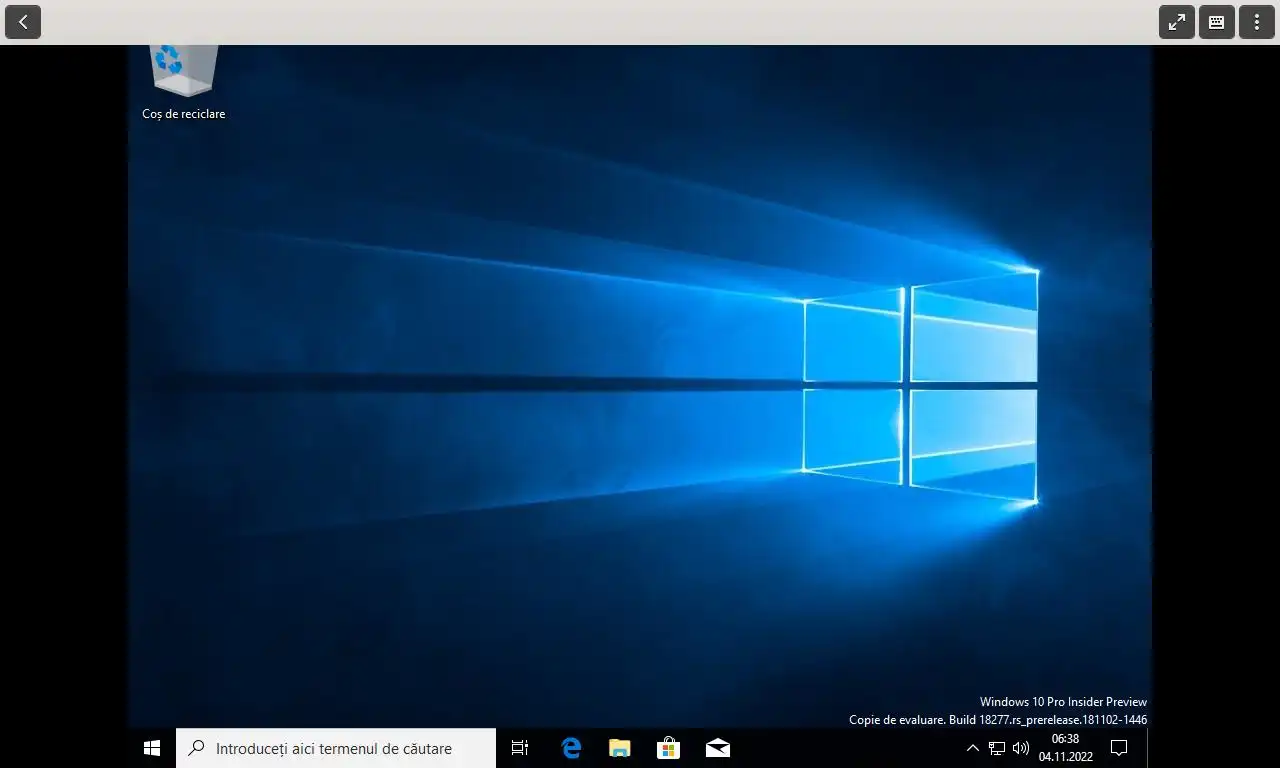Open the clock showing 06:38
The image size is (1280, 768).
[1065, 748]
